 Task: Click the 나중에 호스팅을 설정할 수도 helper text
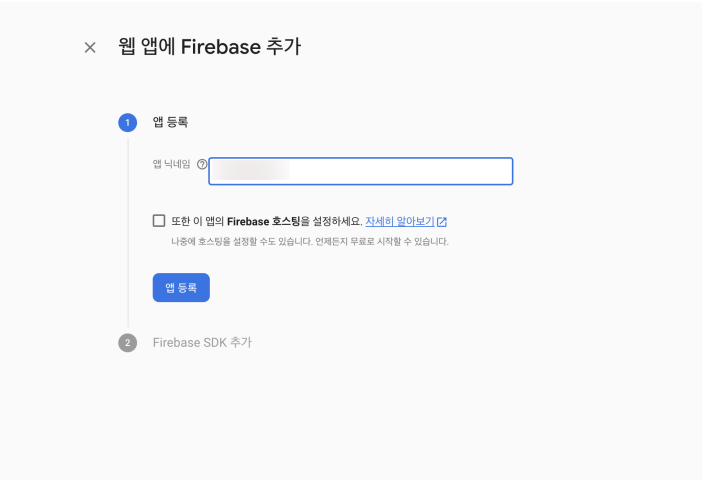click(x=242, y=242)
